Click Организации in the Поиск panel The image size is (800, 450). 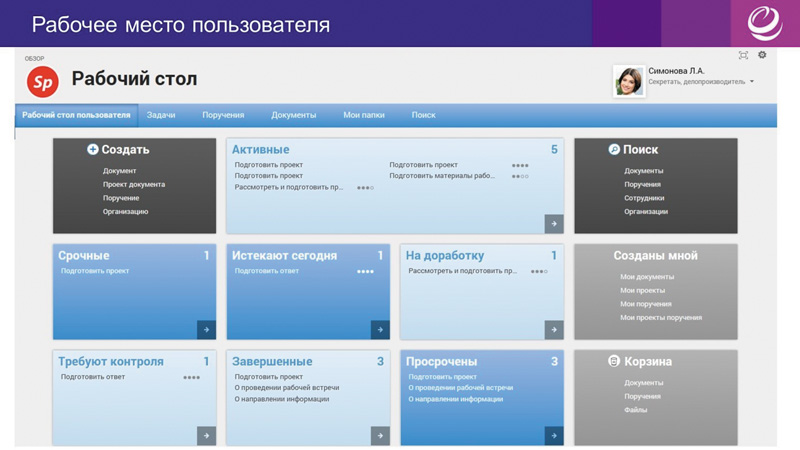coord(646,211)
